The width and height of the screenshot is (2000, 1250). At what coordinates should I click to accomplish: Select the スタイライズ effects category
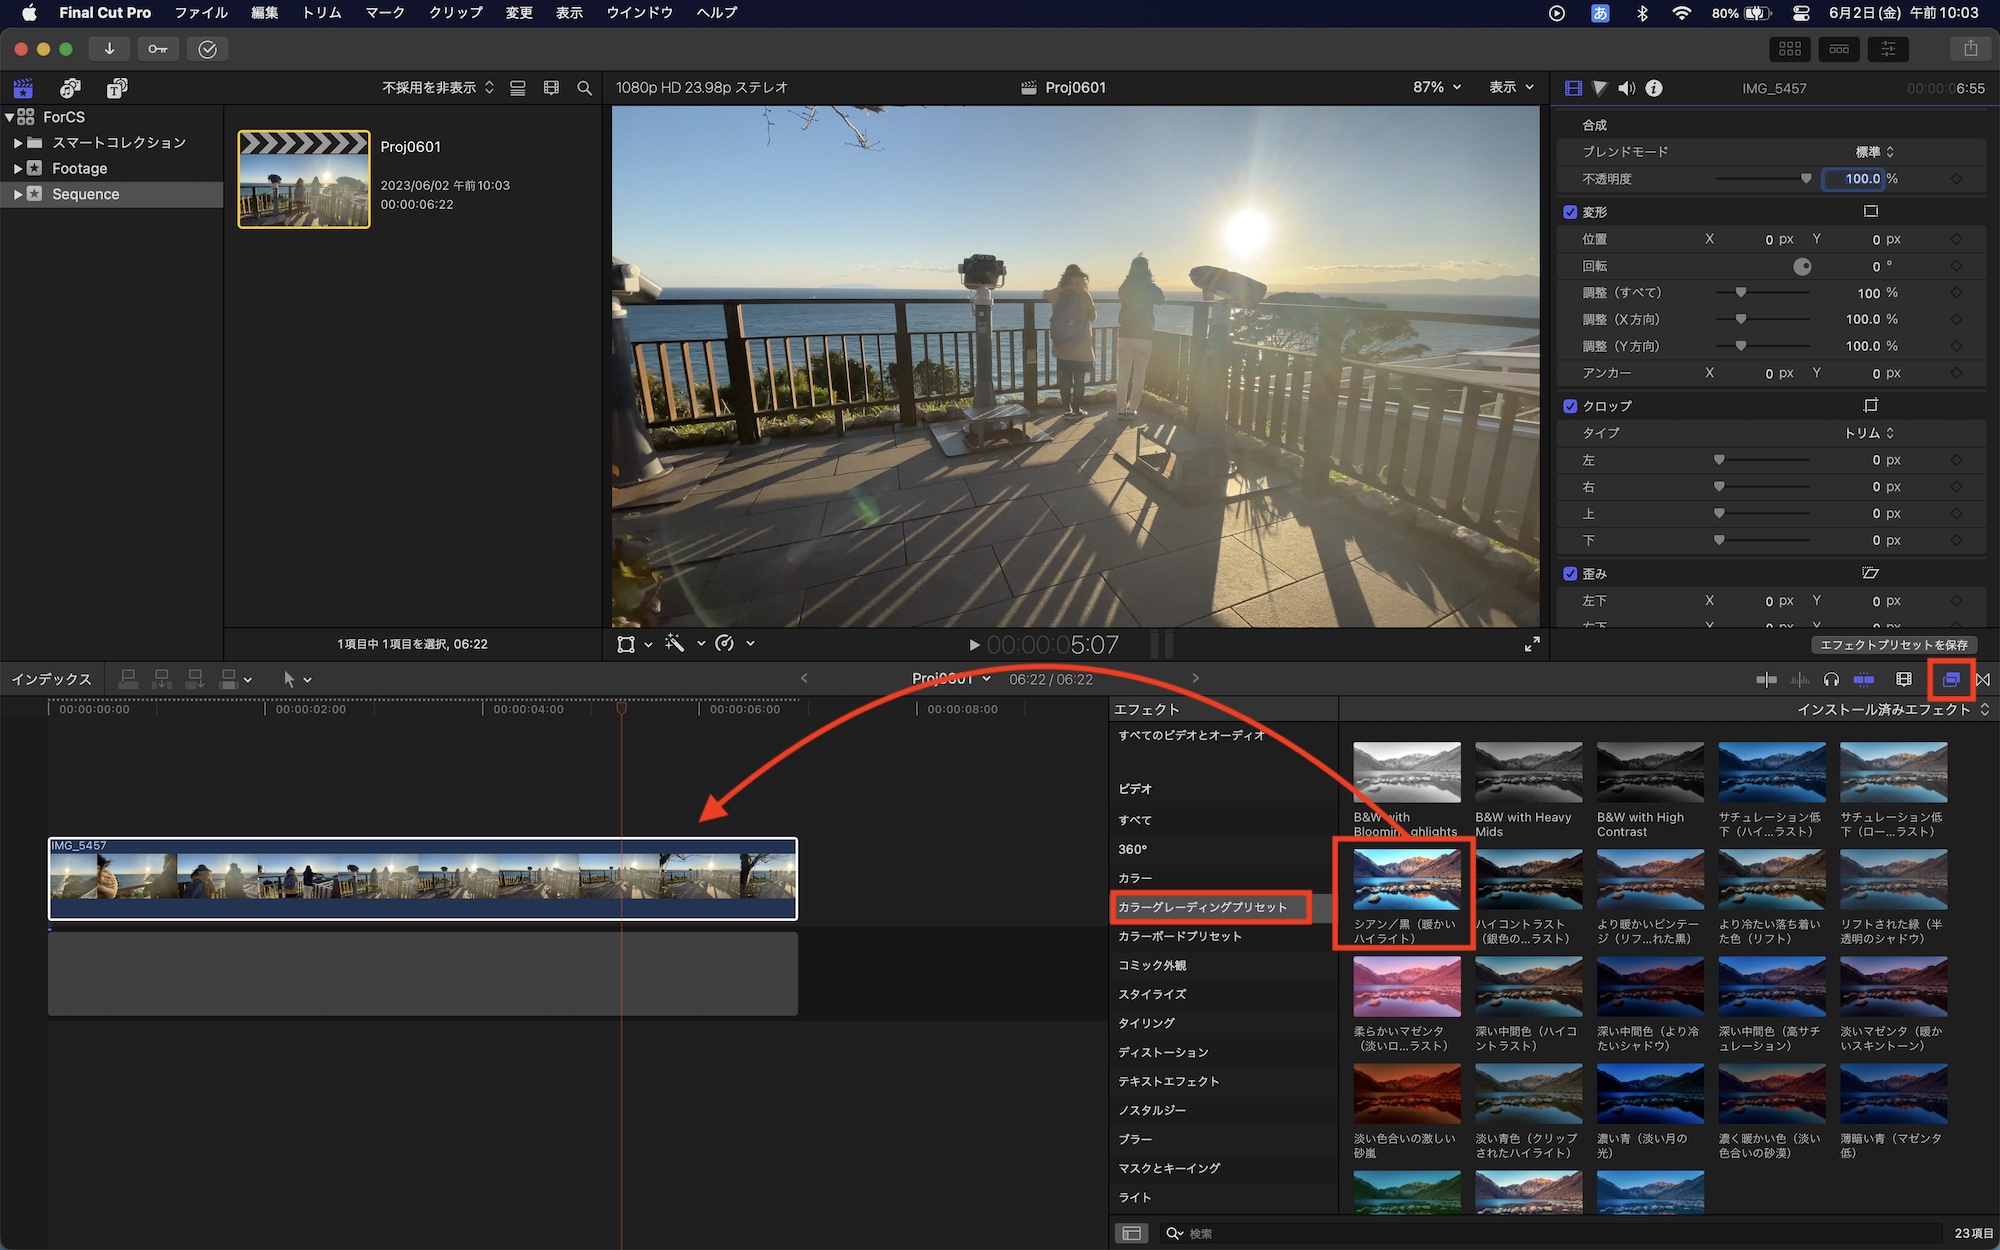tap(1152, 994)
